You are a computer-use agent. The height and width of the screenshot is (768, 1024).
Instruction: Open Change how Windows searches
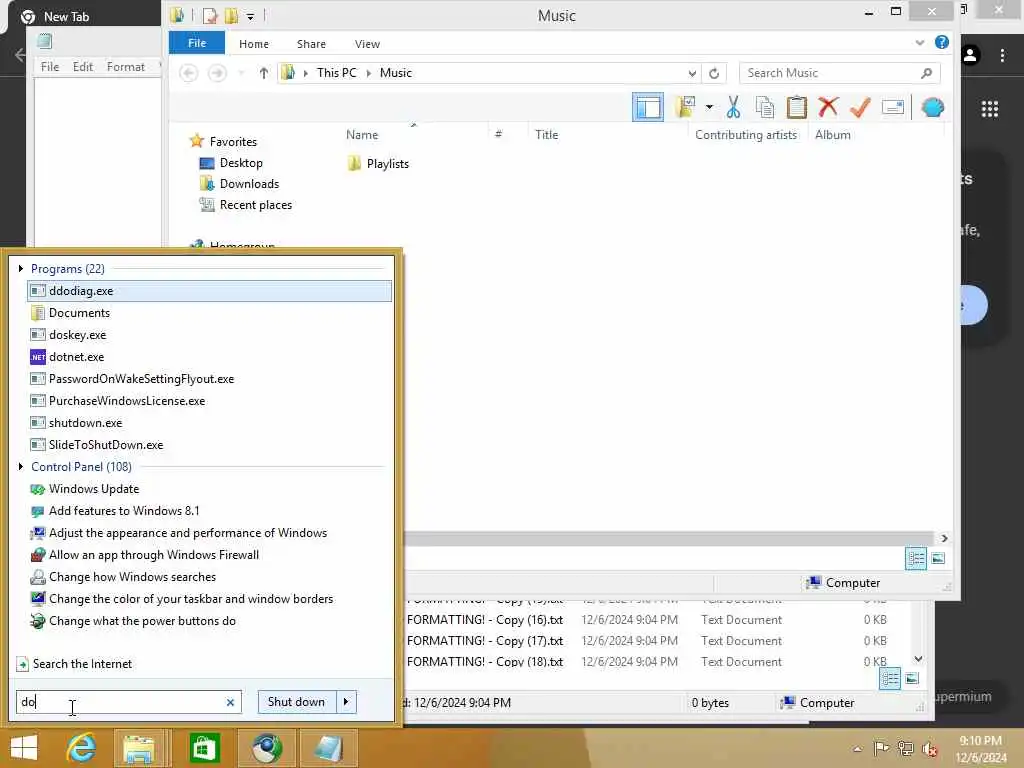pos(209,577)
